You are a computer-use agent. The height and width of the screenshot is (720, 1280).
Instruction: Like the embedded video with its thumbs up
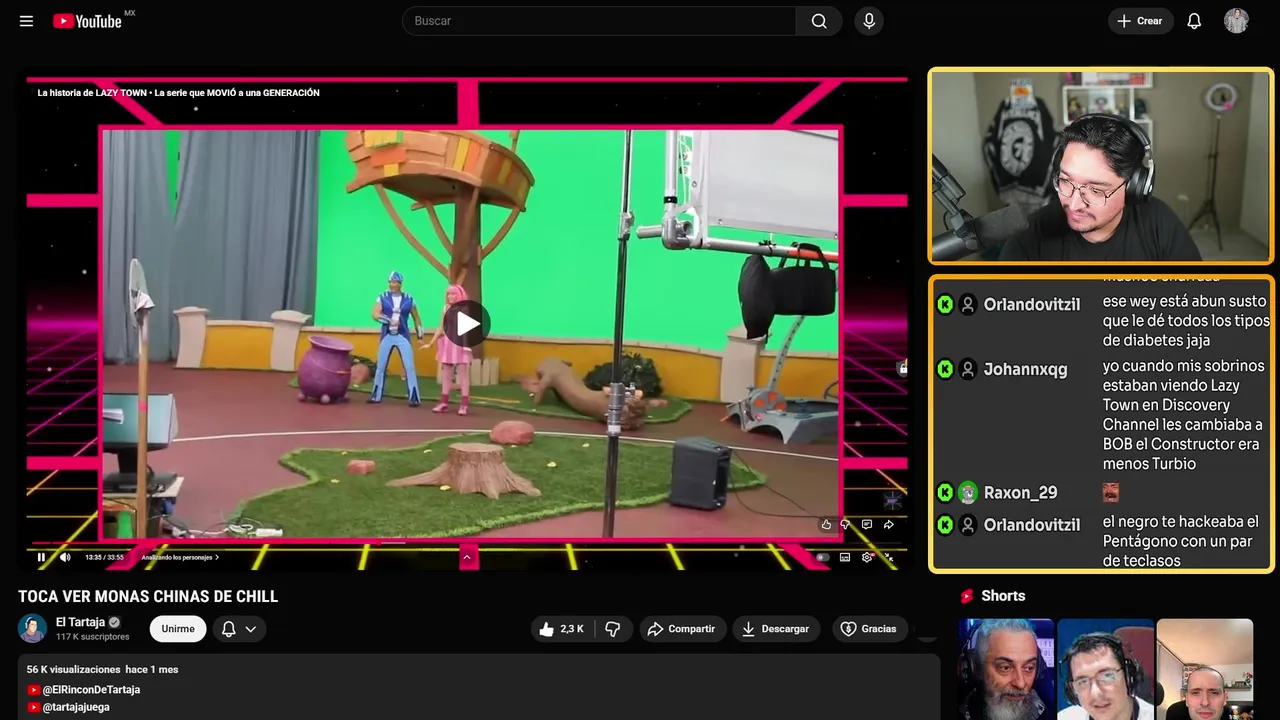click(826, 524)
